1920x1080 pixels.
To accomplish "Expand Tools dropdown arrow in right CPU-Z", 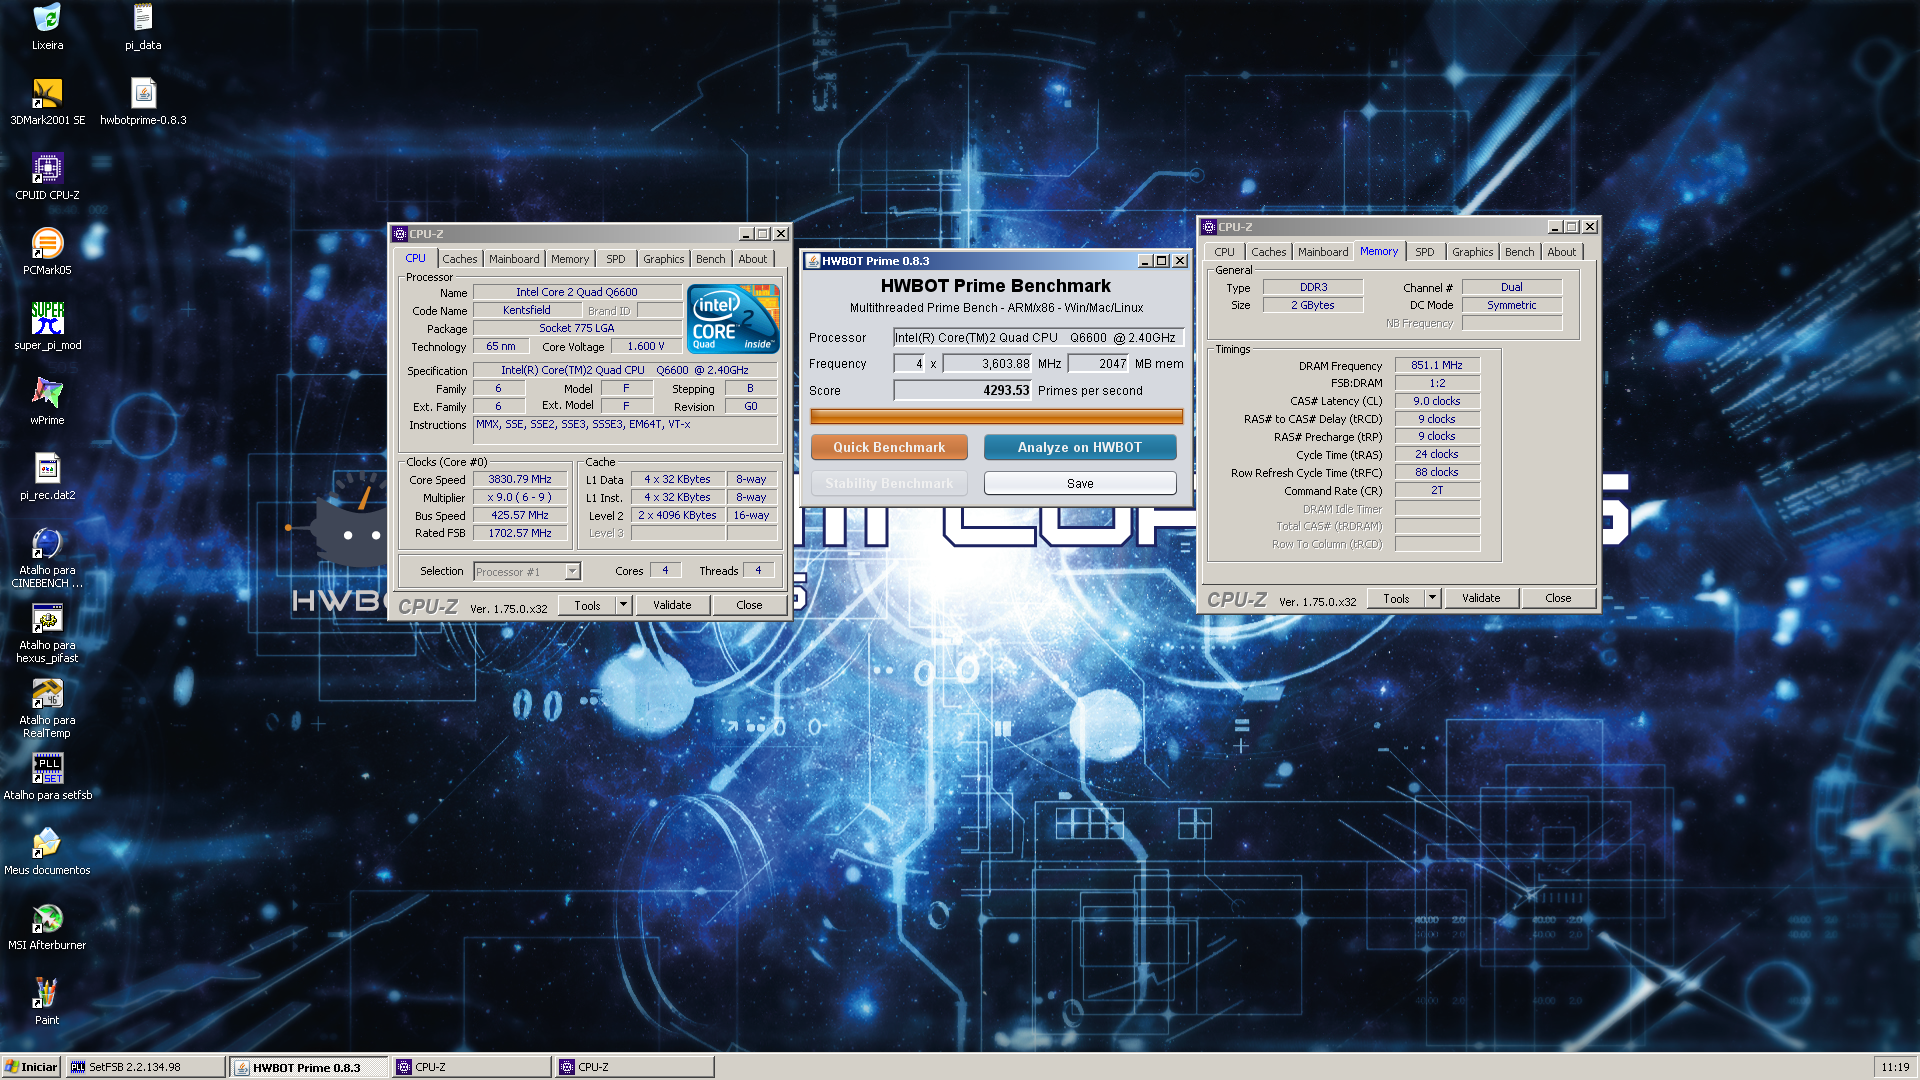I will 1432,598.
